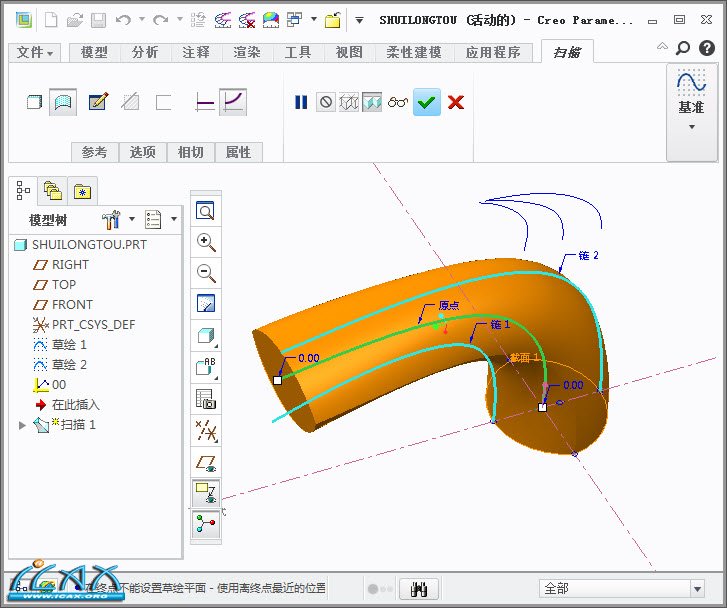
Task: Open the binoculars find tool
Action: (x=419, y=589)
